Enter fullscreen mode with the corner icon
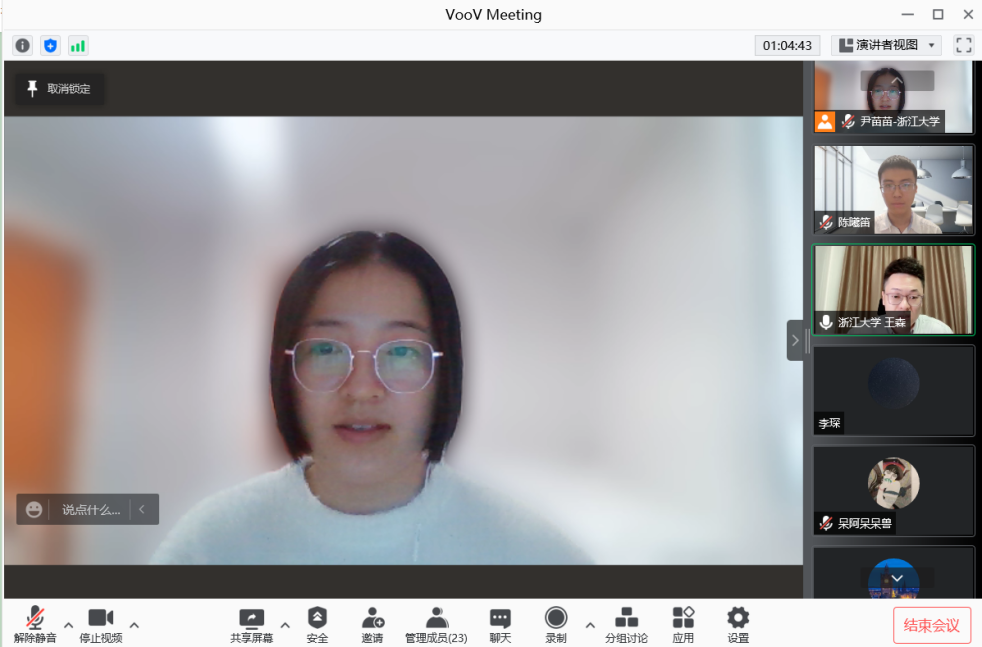982x647 pixels. (x=963, y=45)
